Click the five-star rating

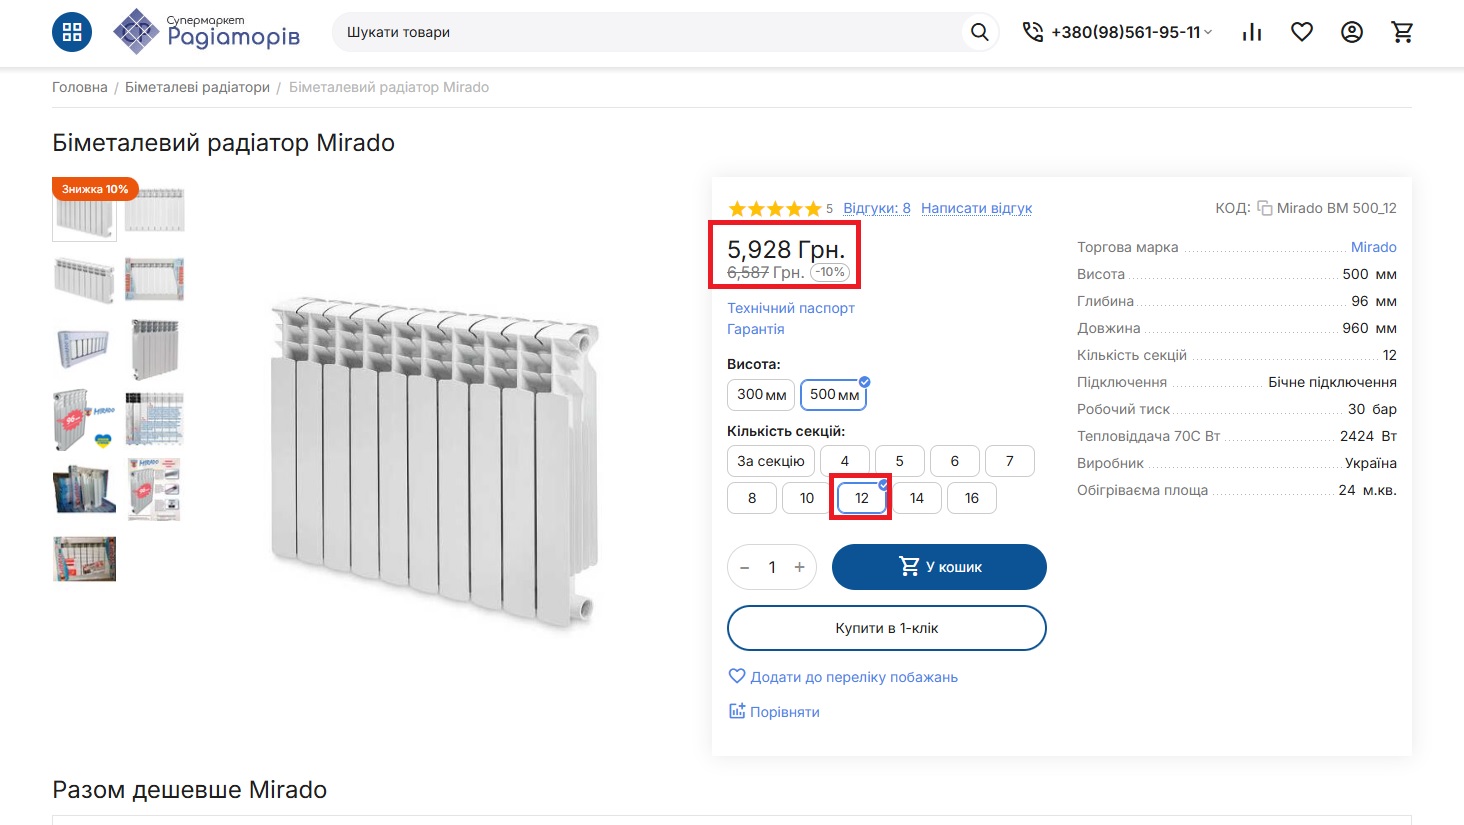[x=774, y=208]
